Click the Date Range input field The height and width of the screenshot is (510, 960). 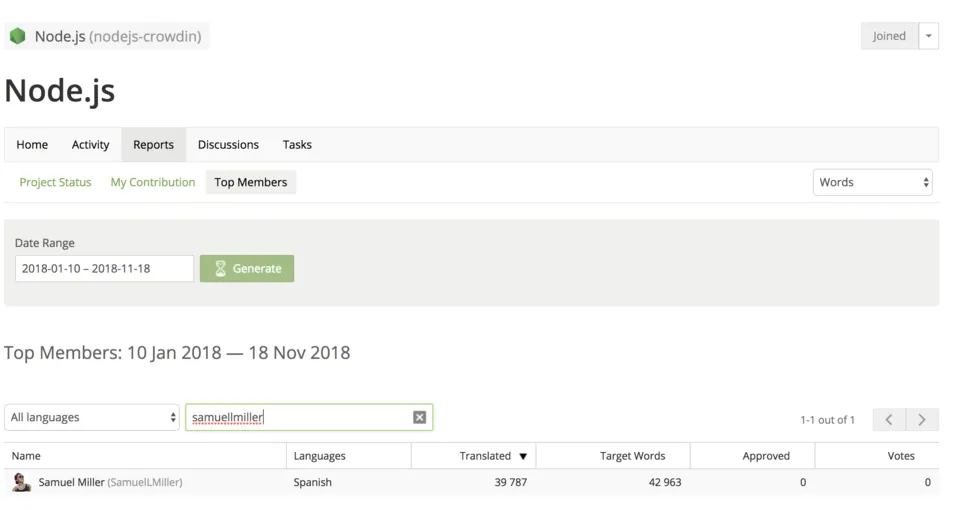coord(104,269)
